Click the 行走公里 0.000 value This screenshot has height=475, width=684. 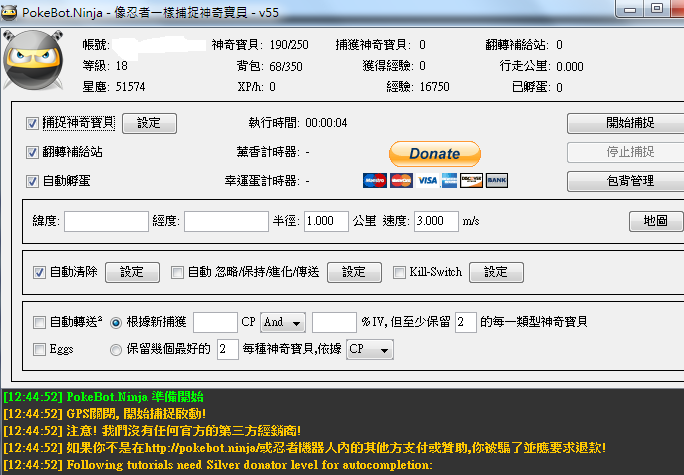click(x=570, y=66)
